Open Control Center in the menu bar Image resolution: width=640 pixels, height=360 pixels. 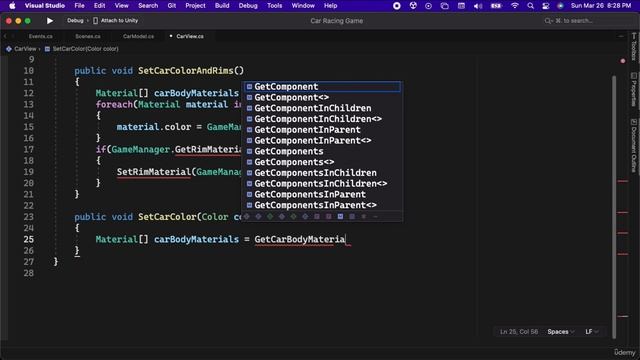pos(545,6)
